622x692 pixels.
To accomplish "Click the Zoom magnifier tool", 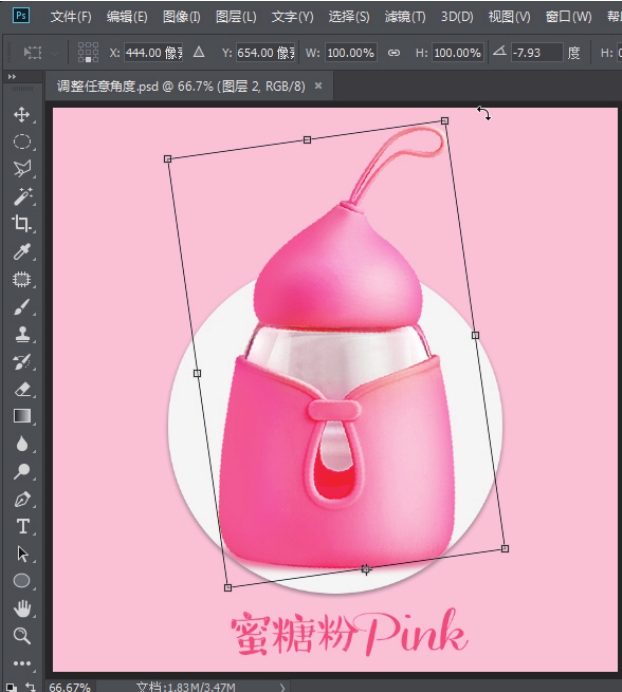I will (x=21, y=636).
